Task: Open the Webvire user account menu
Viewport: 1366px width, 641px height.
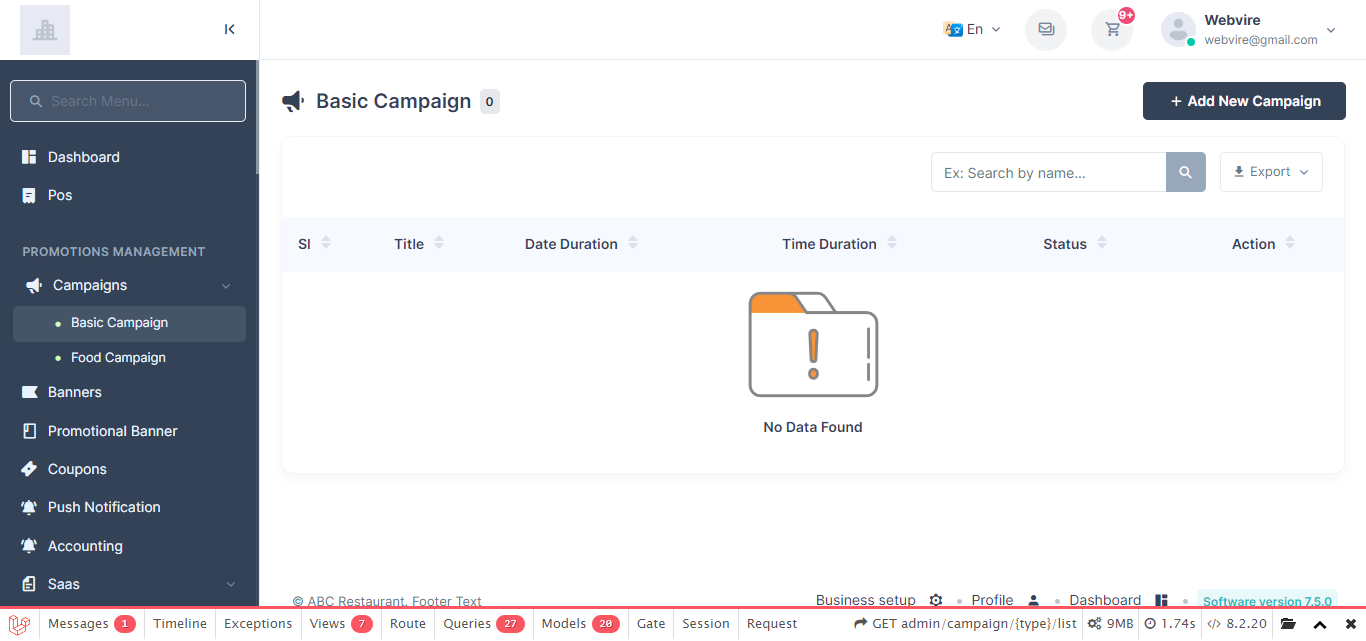Action: point(1249,29)
